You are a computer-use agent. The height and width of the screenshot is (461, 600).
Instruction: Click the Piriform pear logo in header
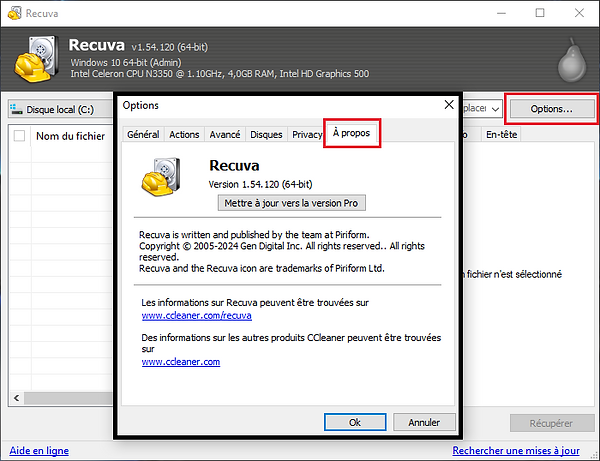point(572,60)
